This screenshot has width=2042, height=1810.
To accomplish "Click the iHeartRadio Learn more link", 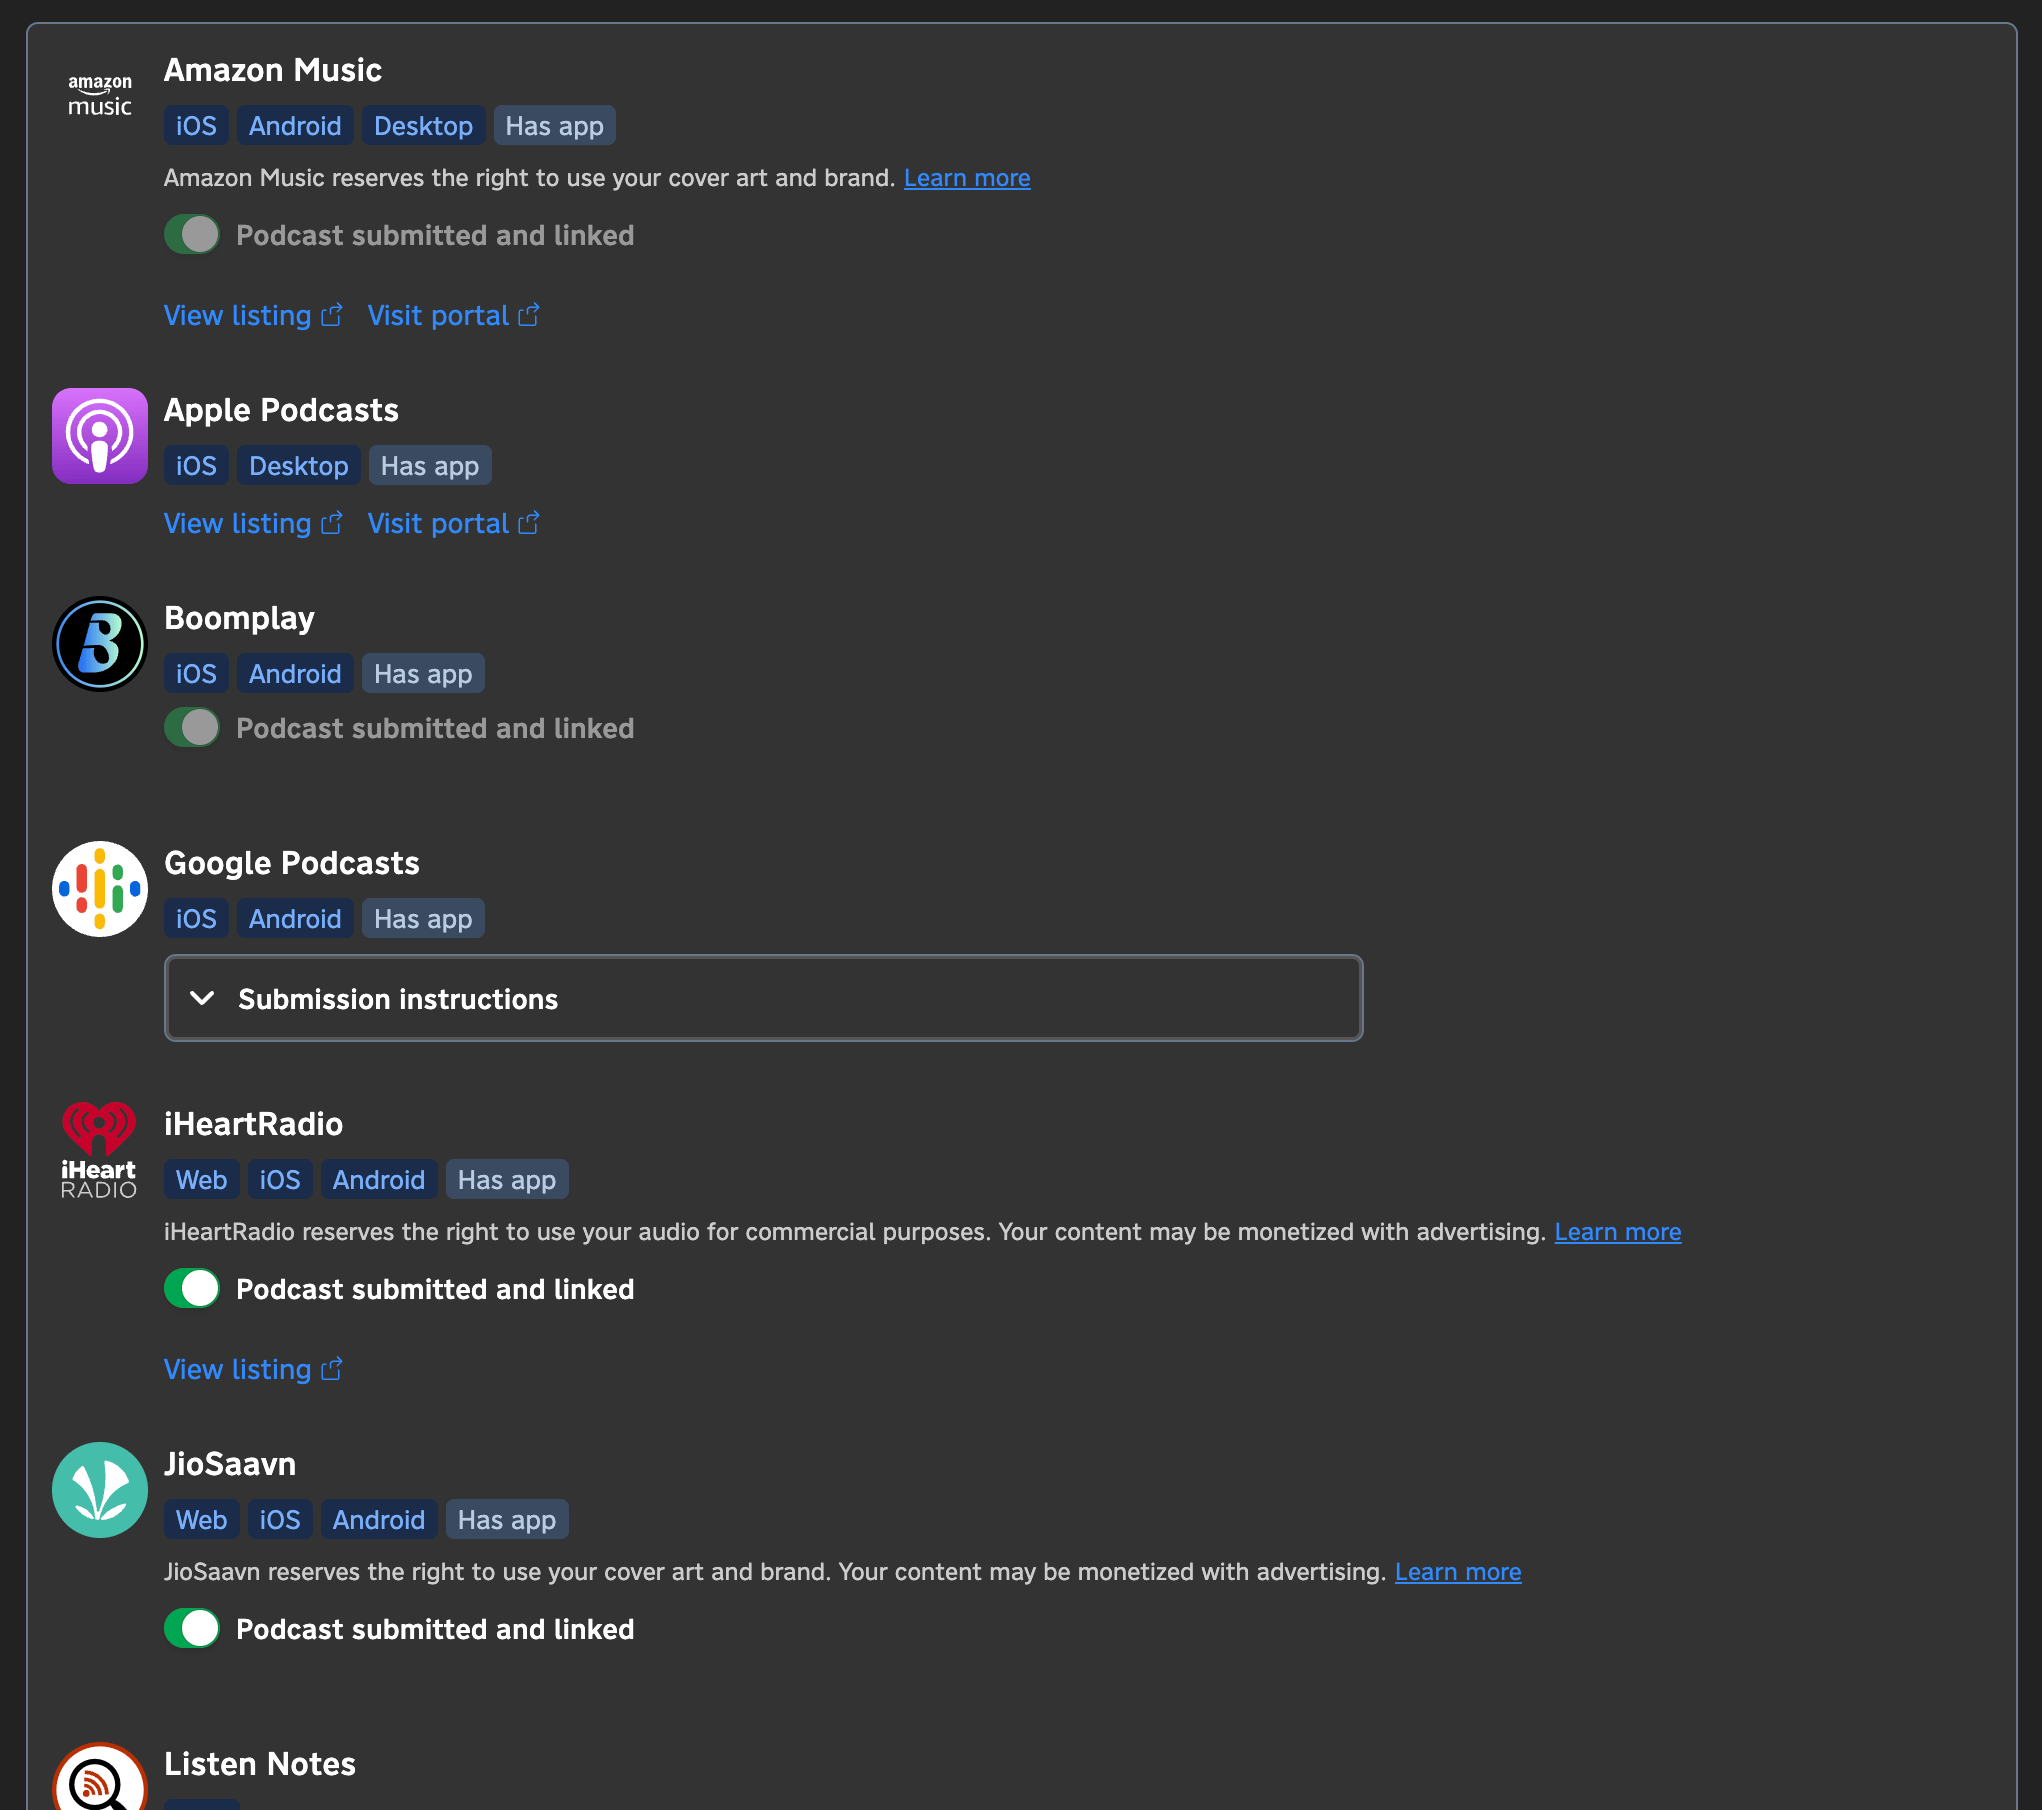I will (x=1617, y=1231).
